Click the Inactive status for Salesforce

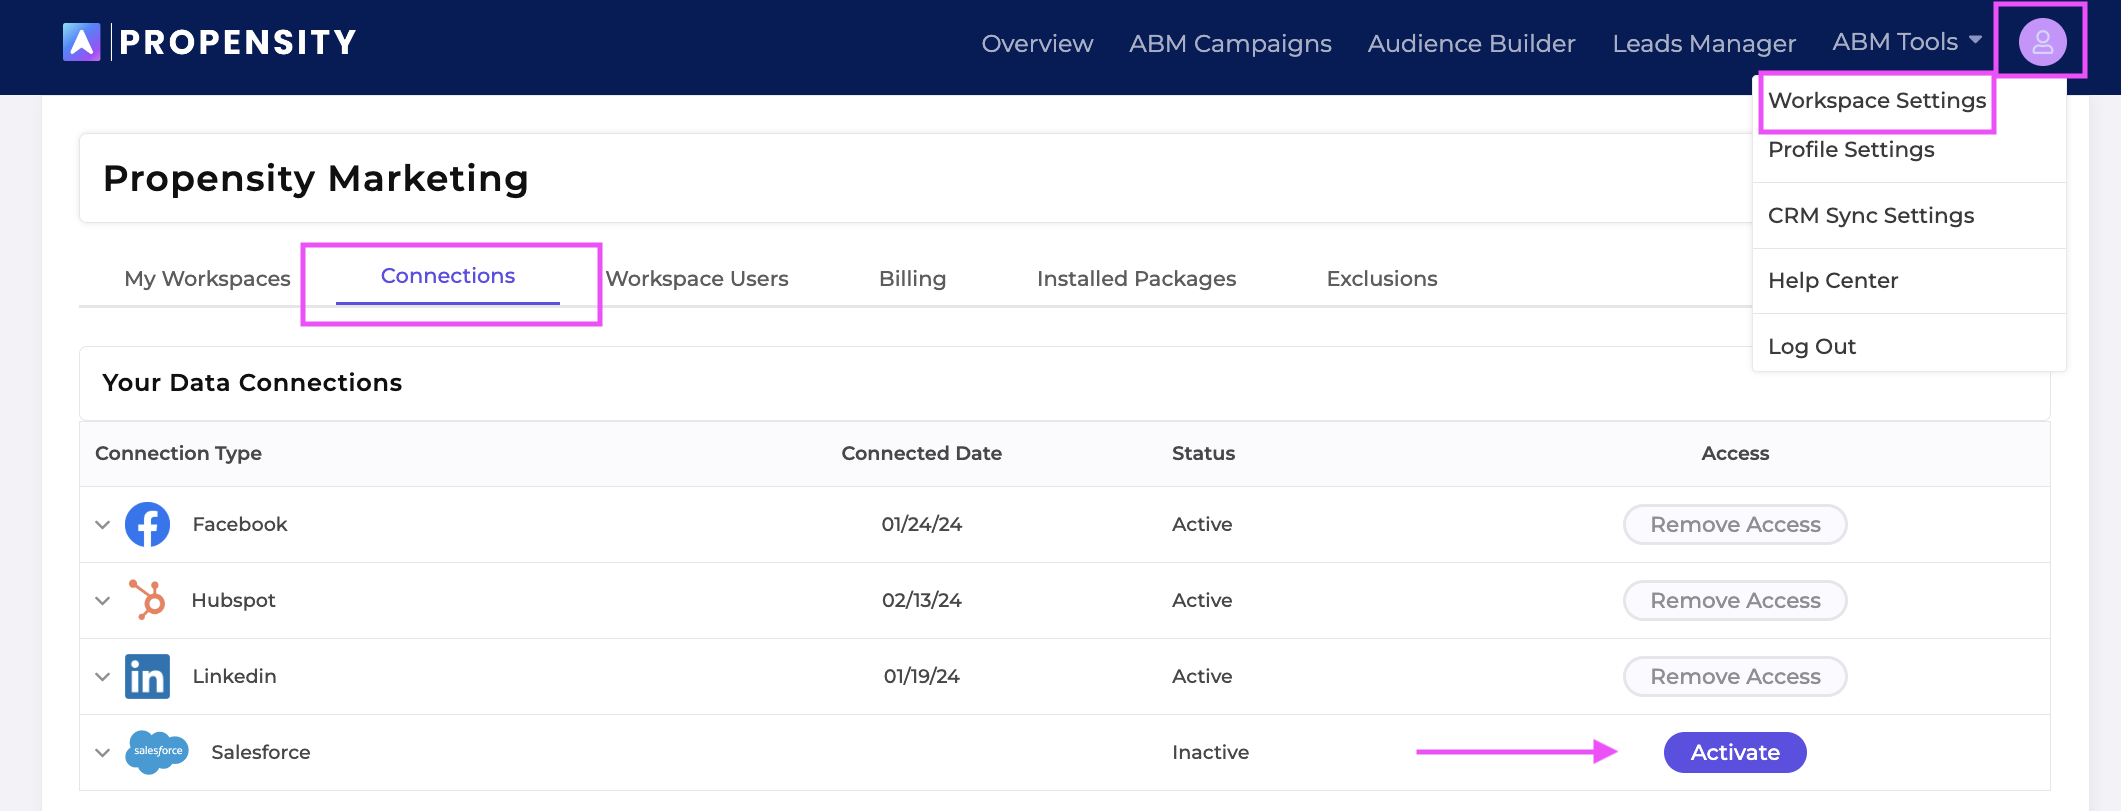(1210, 752)
